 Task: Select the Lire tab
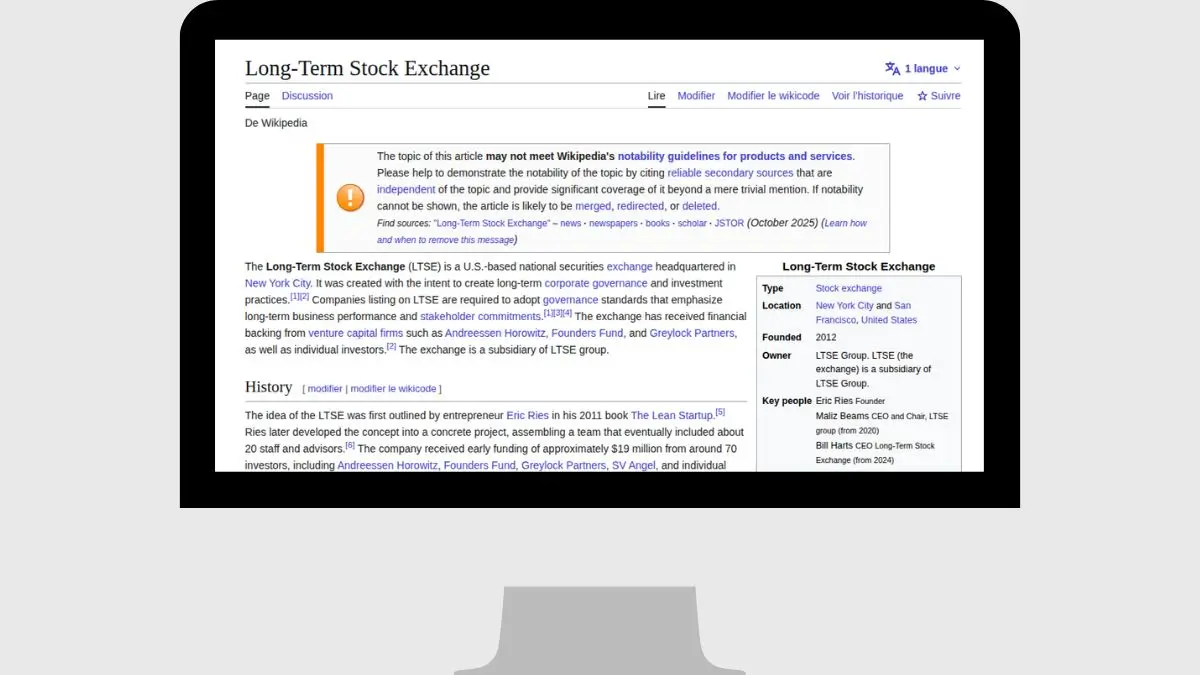(656, 96)
